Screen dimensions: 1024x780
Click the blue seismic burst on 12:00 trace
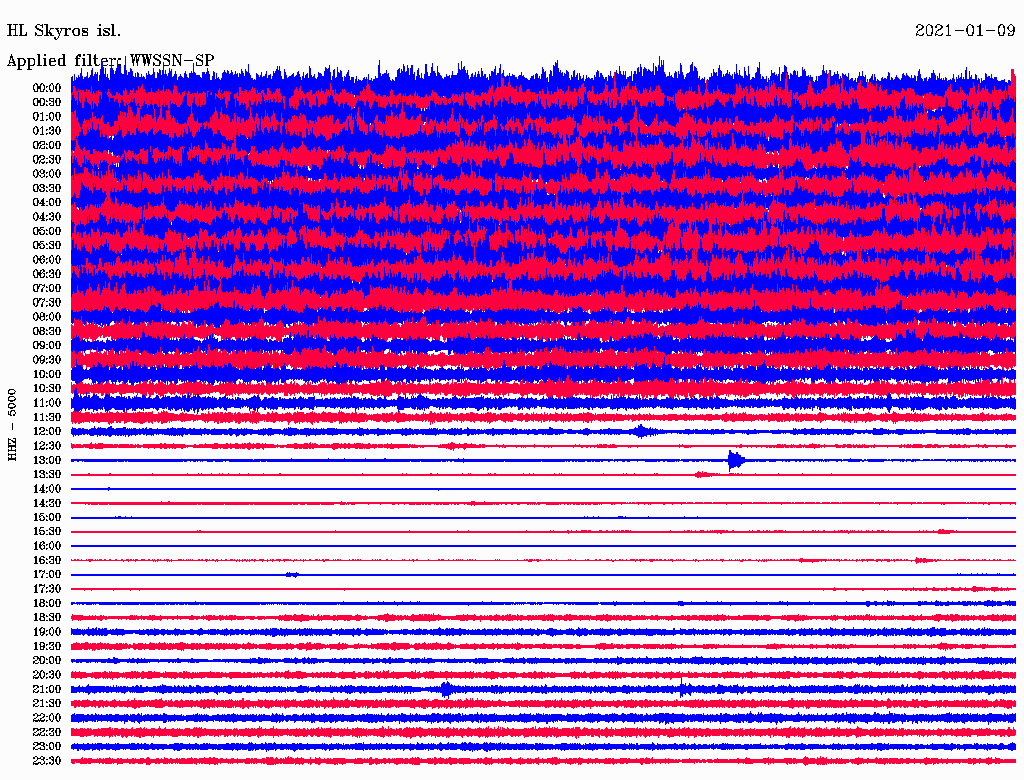point(641,431)
